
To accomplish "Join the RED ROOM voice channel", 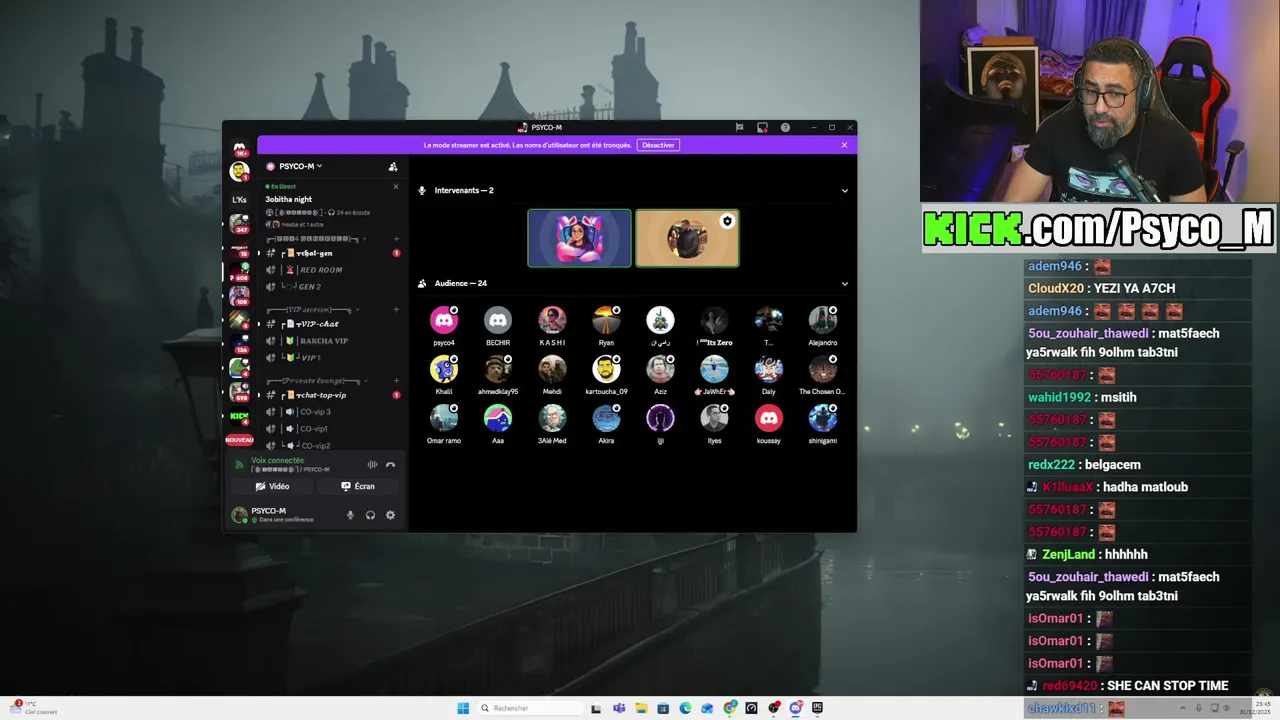I will (x=333, y=270).
